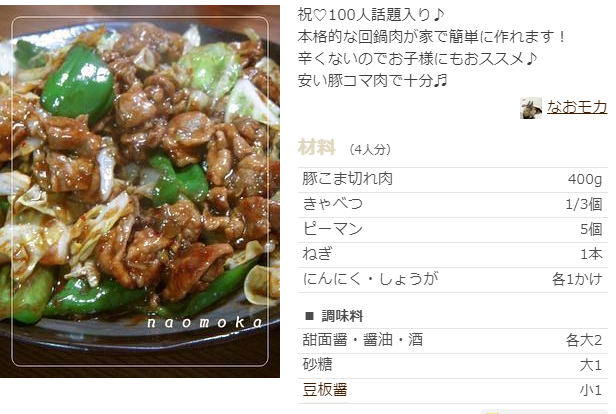This screenshot has height=414, width=616.
Task: Click the きゃべつ ingredient row
Action: coord(453,205)
